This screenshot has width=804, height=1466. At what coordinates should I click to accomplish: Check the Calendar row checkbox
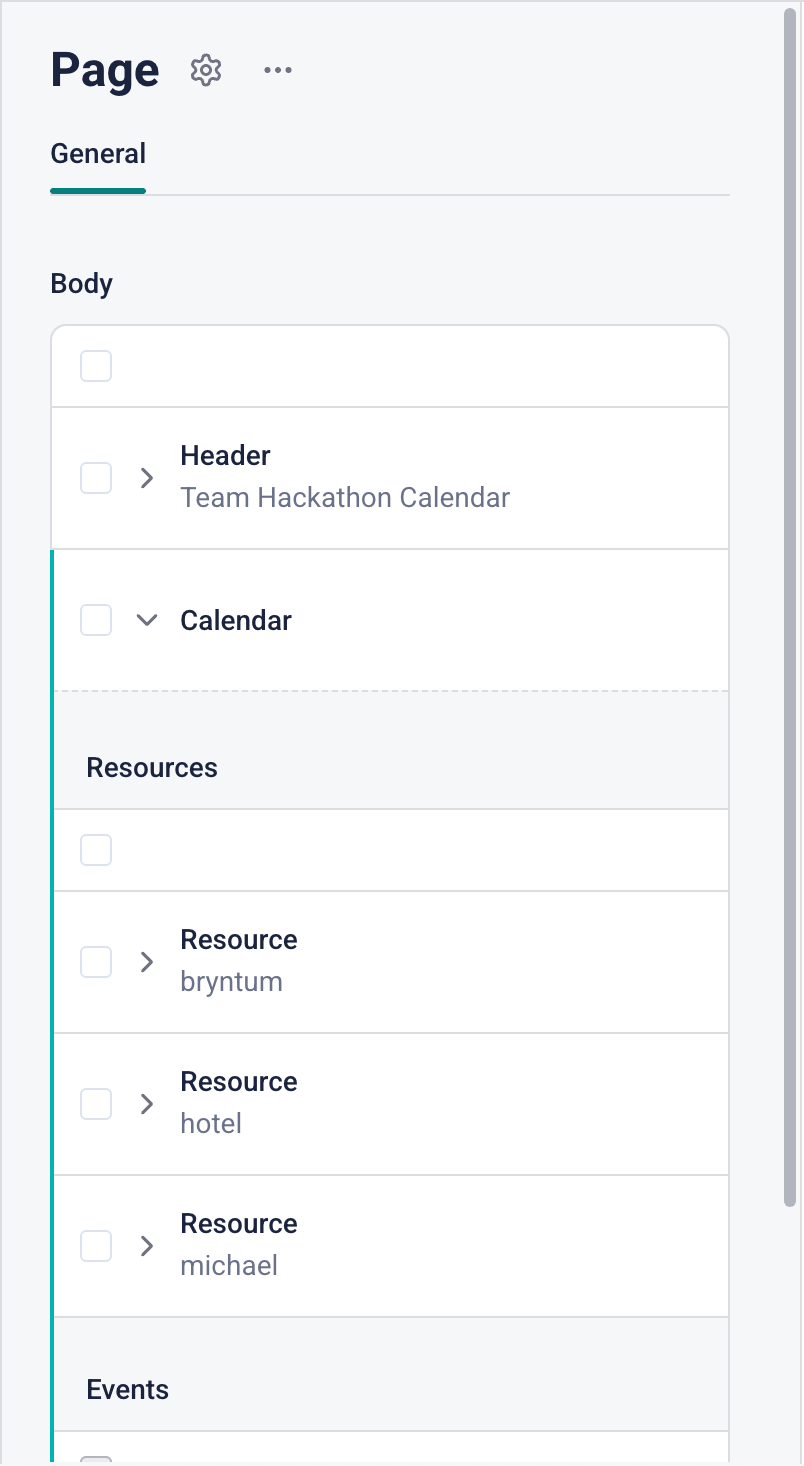coord(96,620)
